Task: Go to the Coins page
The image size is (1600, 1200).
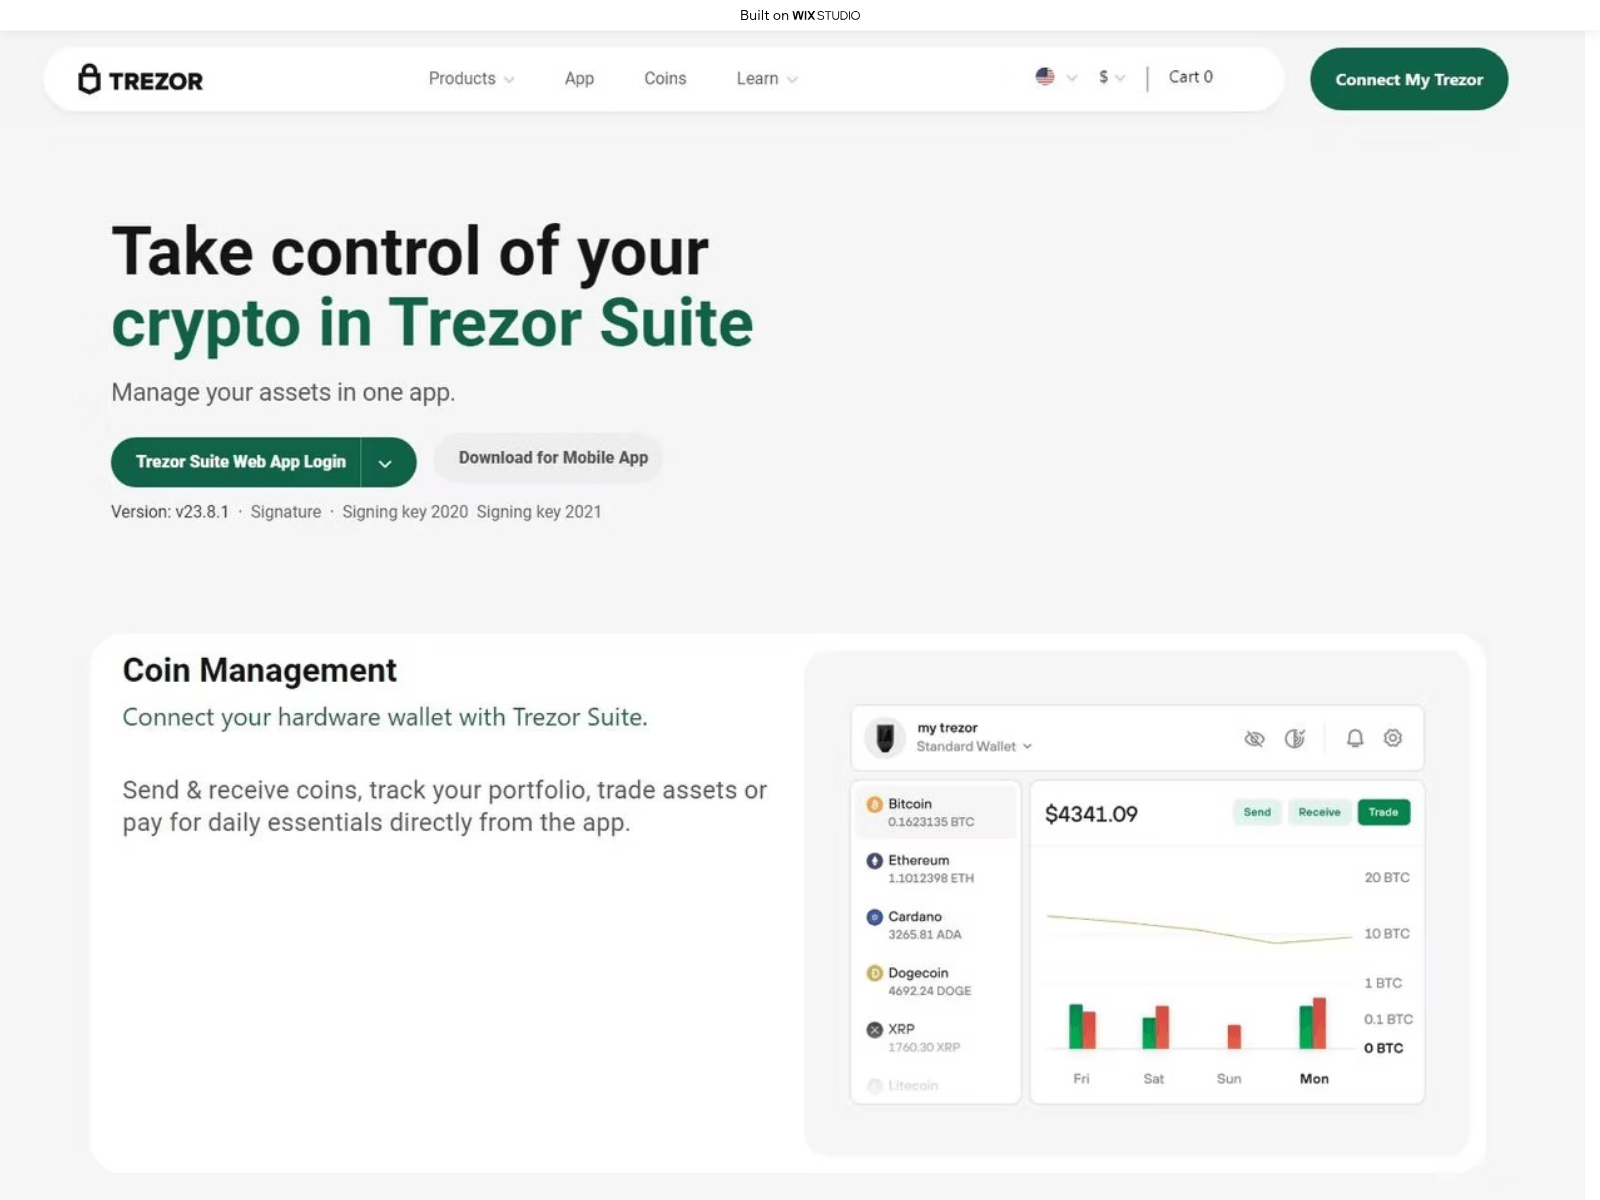Action: (x=665, y=78)
